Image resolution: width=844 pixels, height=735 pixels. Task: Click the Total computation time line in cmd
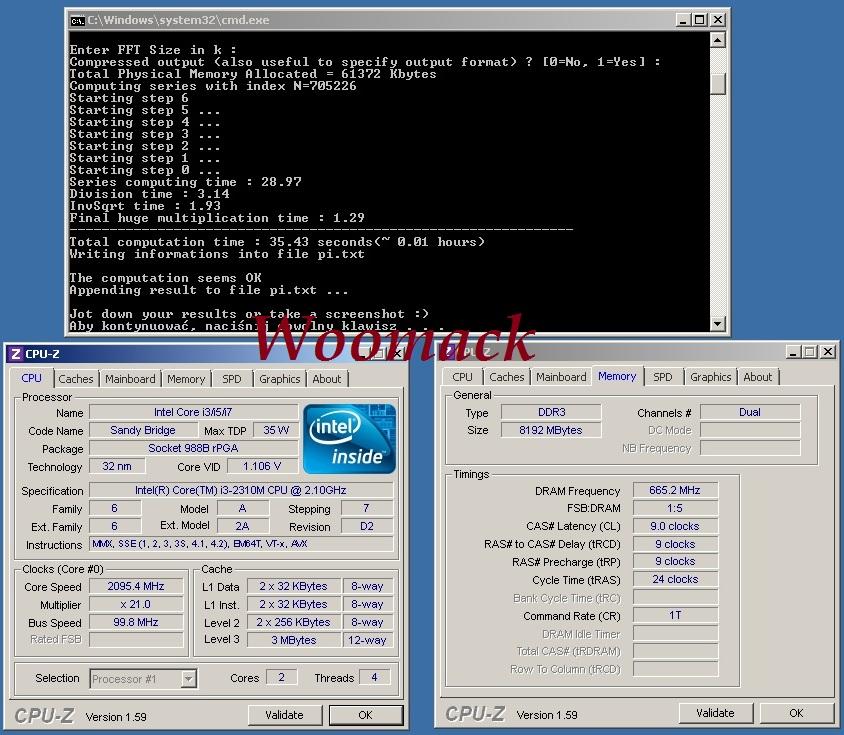click(x=277, y=242)
